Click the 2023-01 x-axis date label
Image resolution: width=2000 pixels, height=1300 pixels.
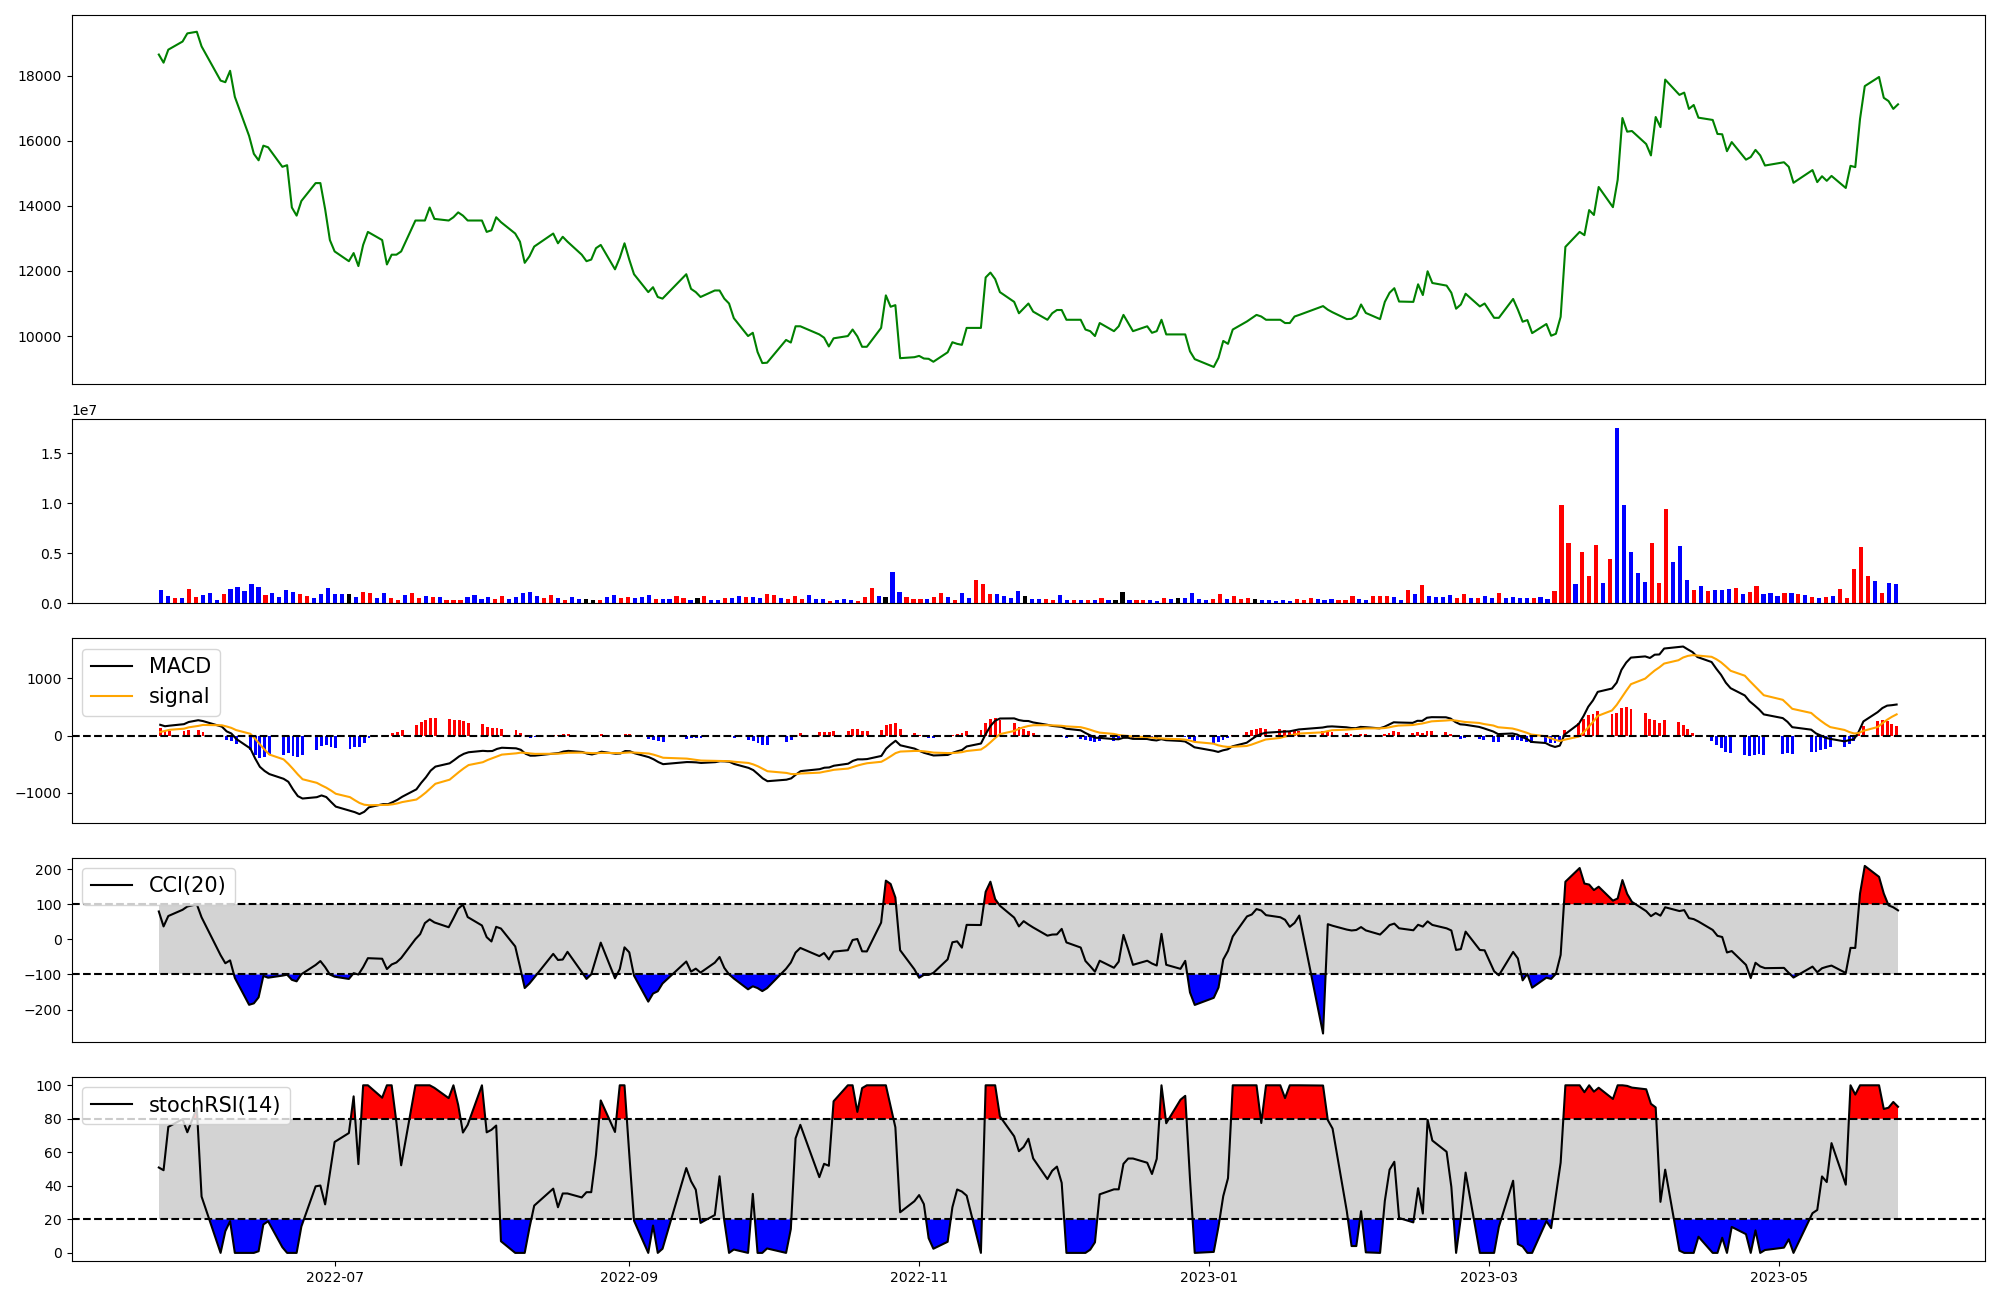tap(1209, 1277)
